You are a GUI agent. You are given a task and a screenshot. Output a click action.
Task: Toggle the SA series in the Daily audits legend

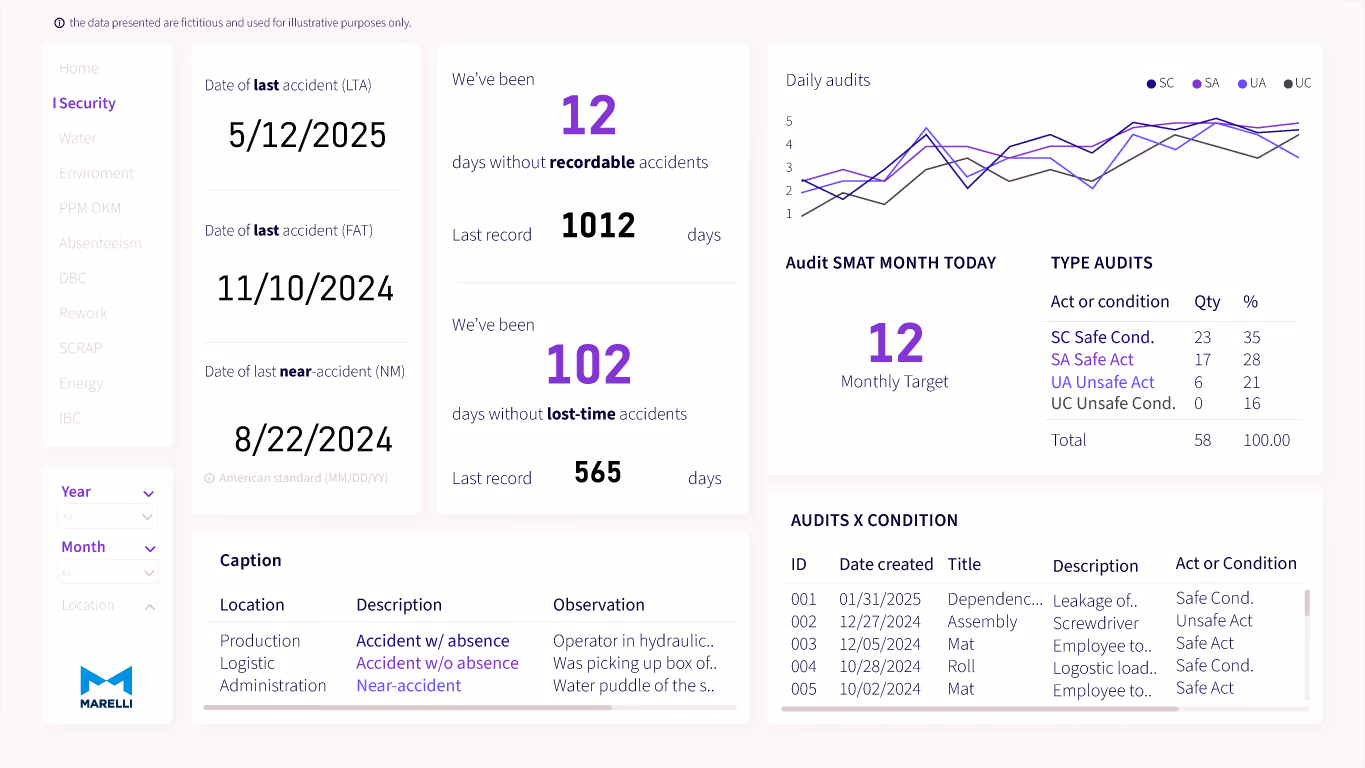coord(1205,83)
